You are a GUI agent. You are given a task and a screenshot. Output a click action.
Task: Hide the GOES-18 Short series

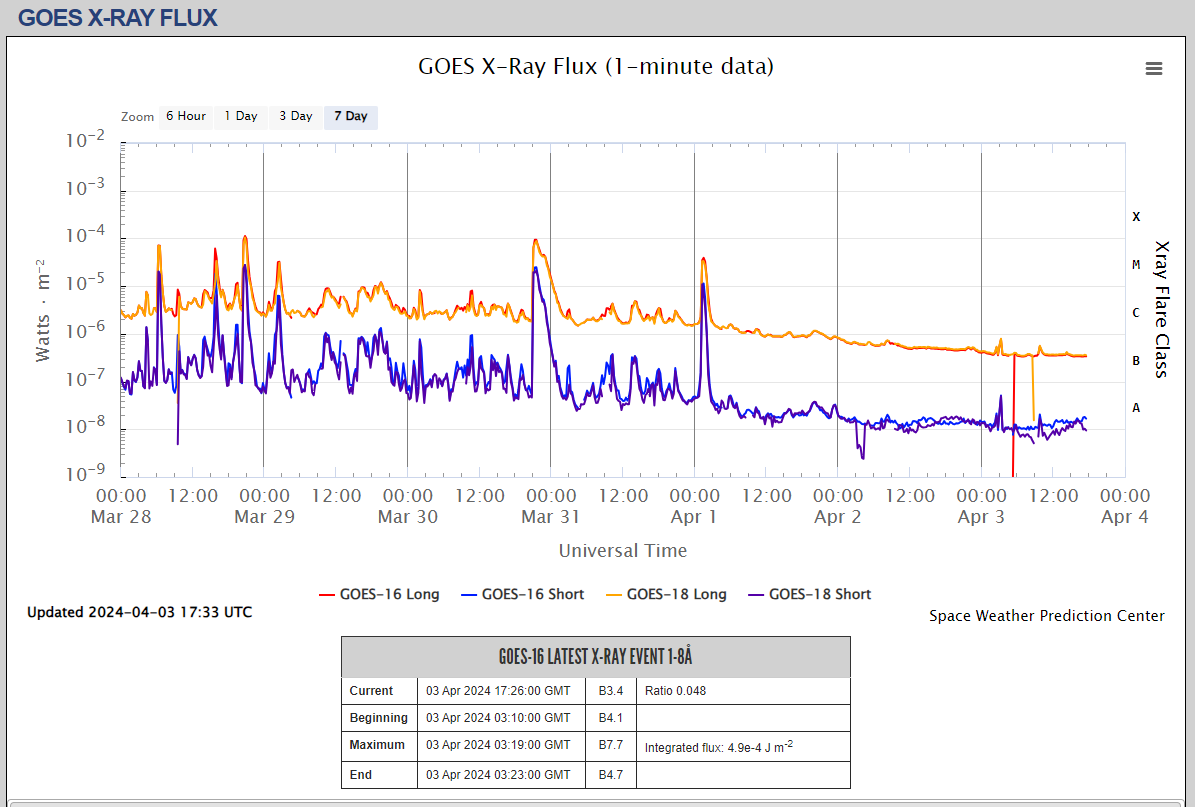click(809, 594)
